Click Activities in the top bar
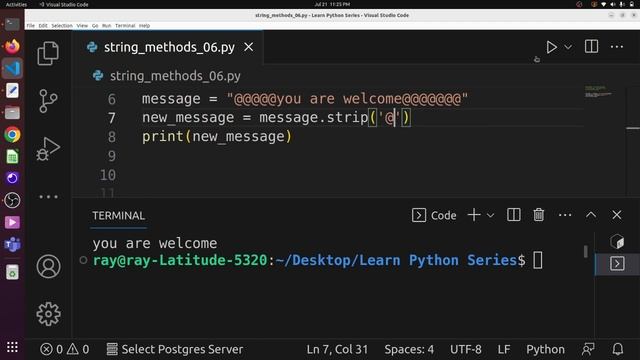This screenshot has height=360, width=640. tap(16, 4)
